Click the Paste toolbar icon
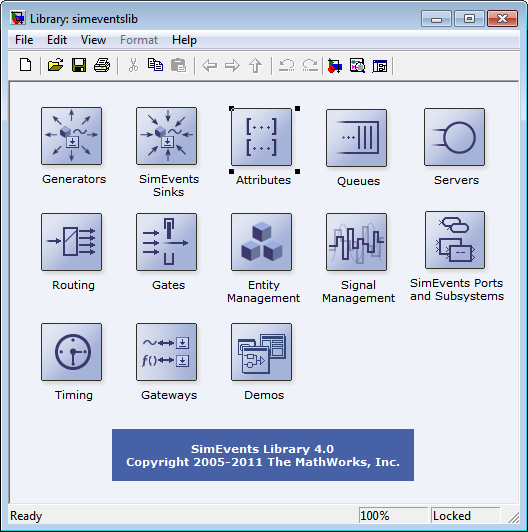 click(178, 65)
